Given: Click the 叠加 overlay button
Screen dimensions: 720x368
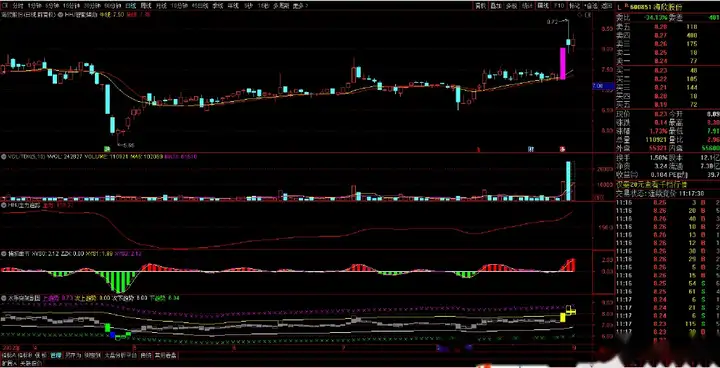Looking at the screenshot, I should 496,6.
